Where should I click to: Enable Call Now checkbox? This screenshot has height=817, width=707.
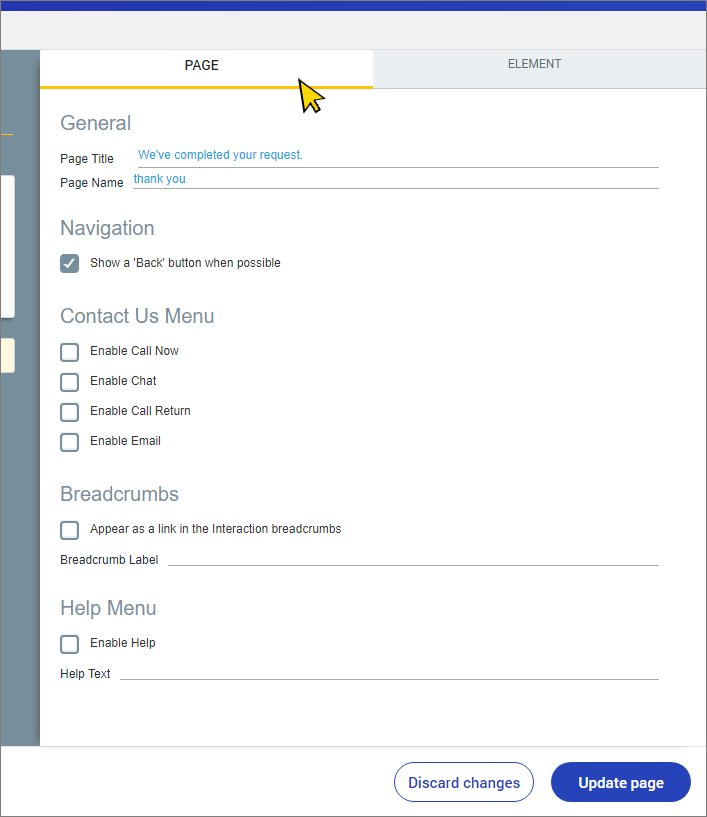(x=69, y=352)
